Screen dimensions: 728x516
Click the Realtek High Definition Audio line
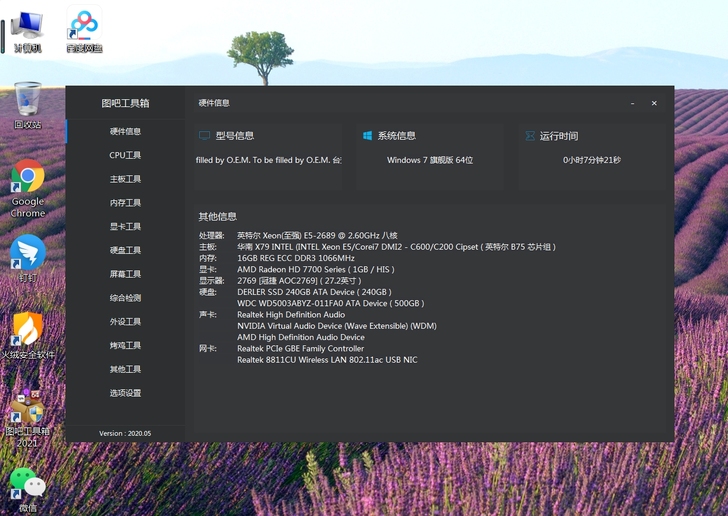(x=291, y=314)
